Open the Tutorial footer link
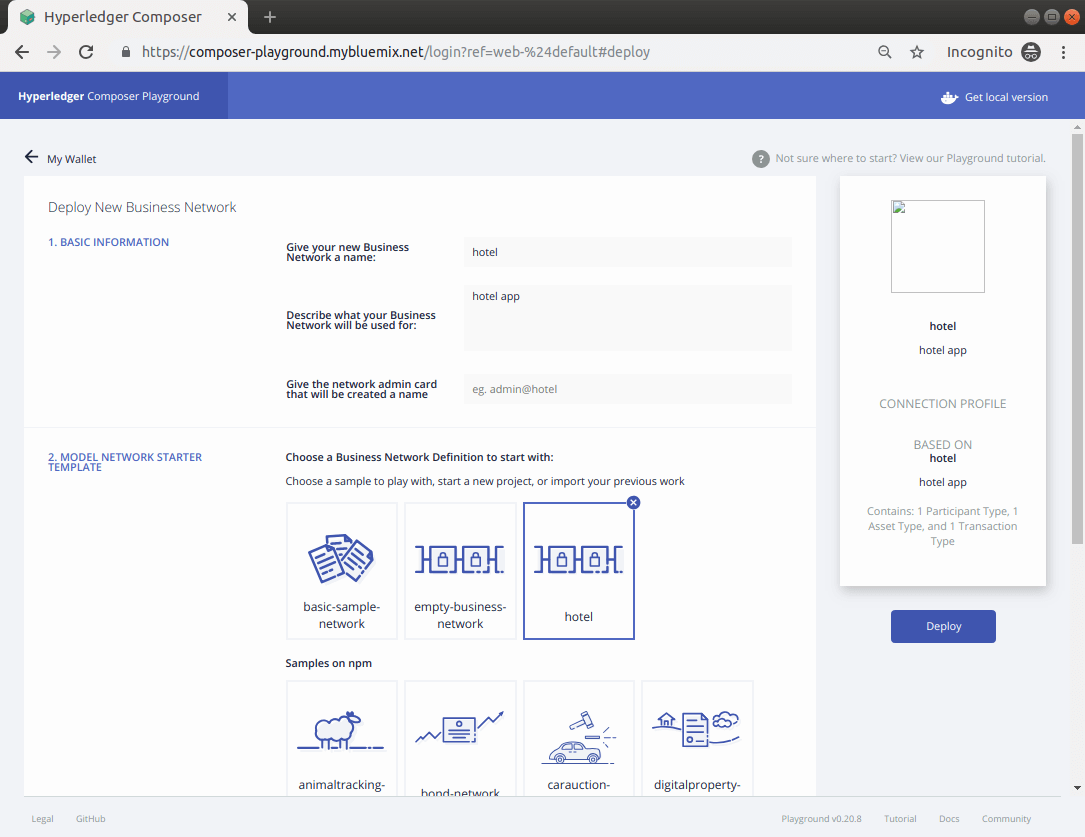The image size is (1085, 837). pyautogui.click(x=900, y=818)
